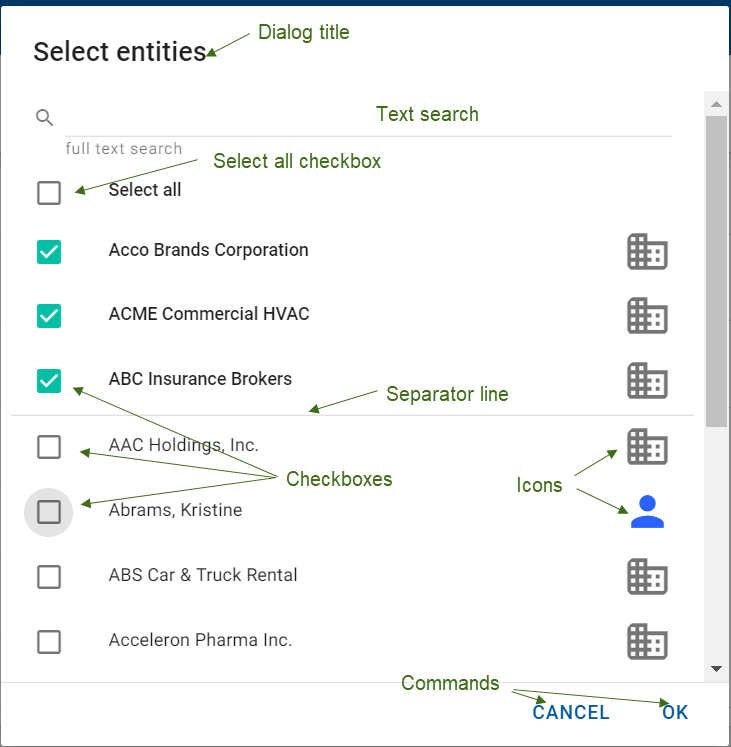Click the company icon for Acco Brands Corporation

pos(647,252)
